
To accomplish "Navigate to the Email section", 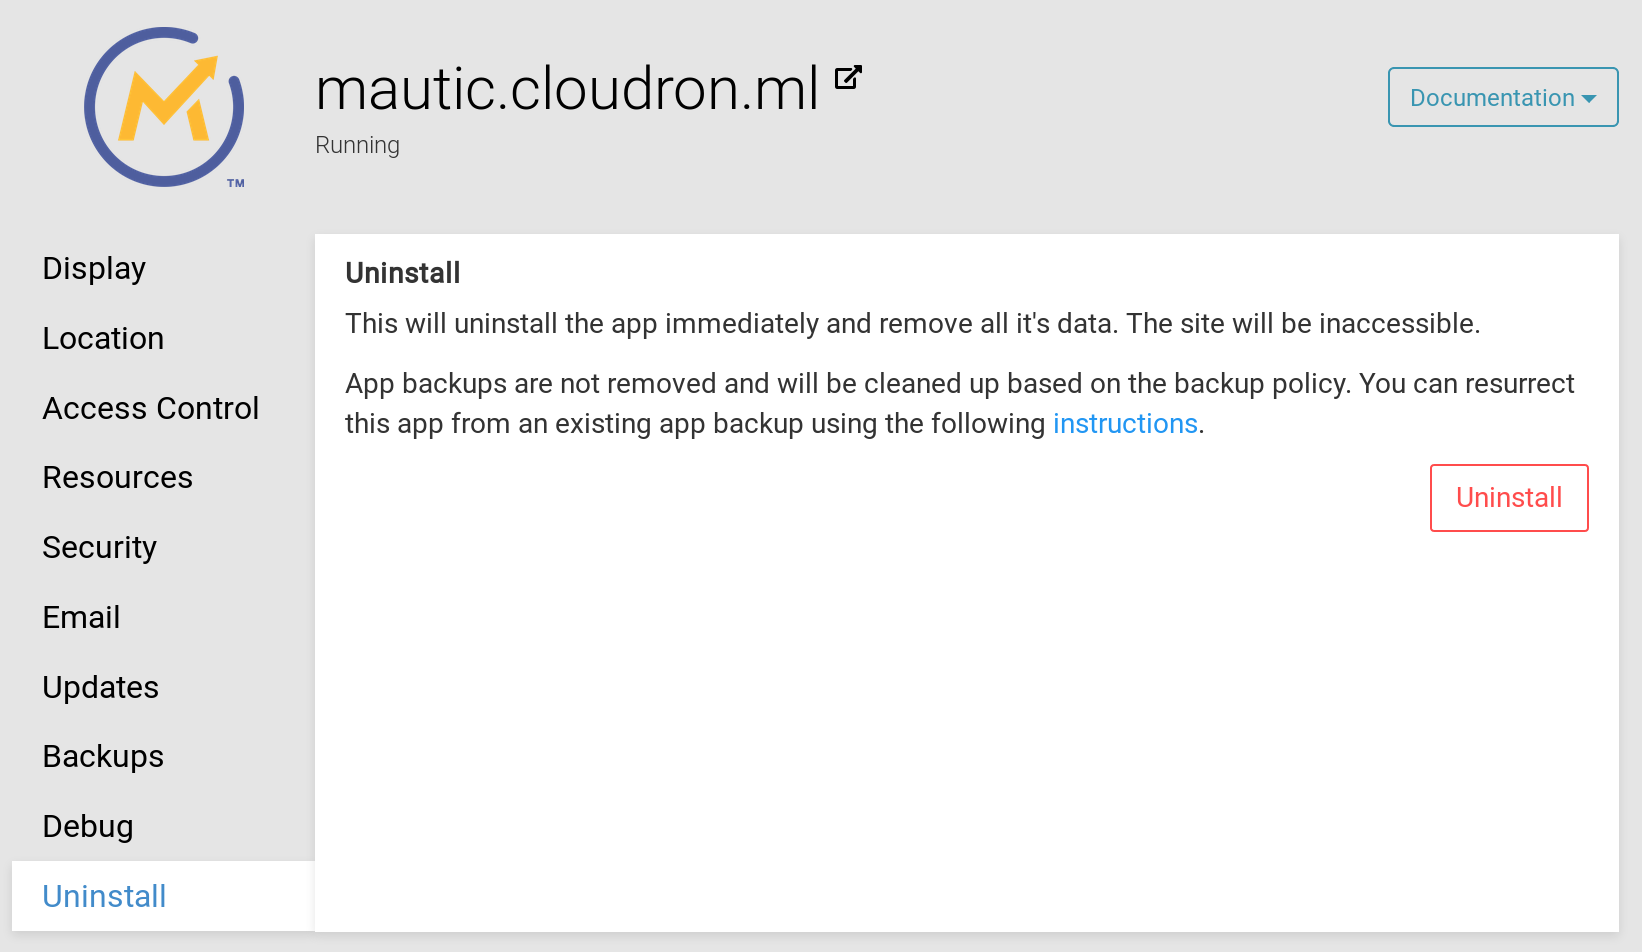I will [81, 617].
